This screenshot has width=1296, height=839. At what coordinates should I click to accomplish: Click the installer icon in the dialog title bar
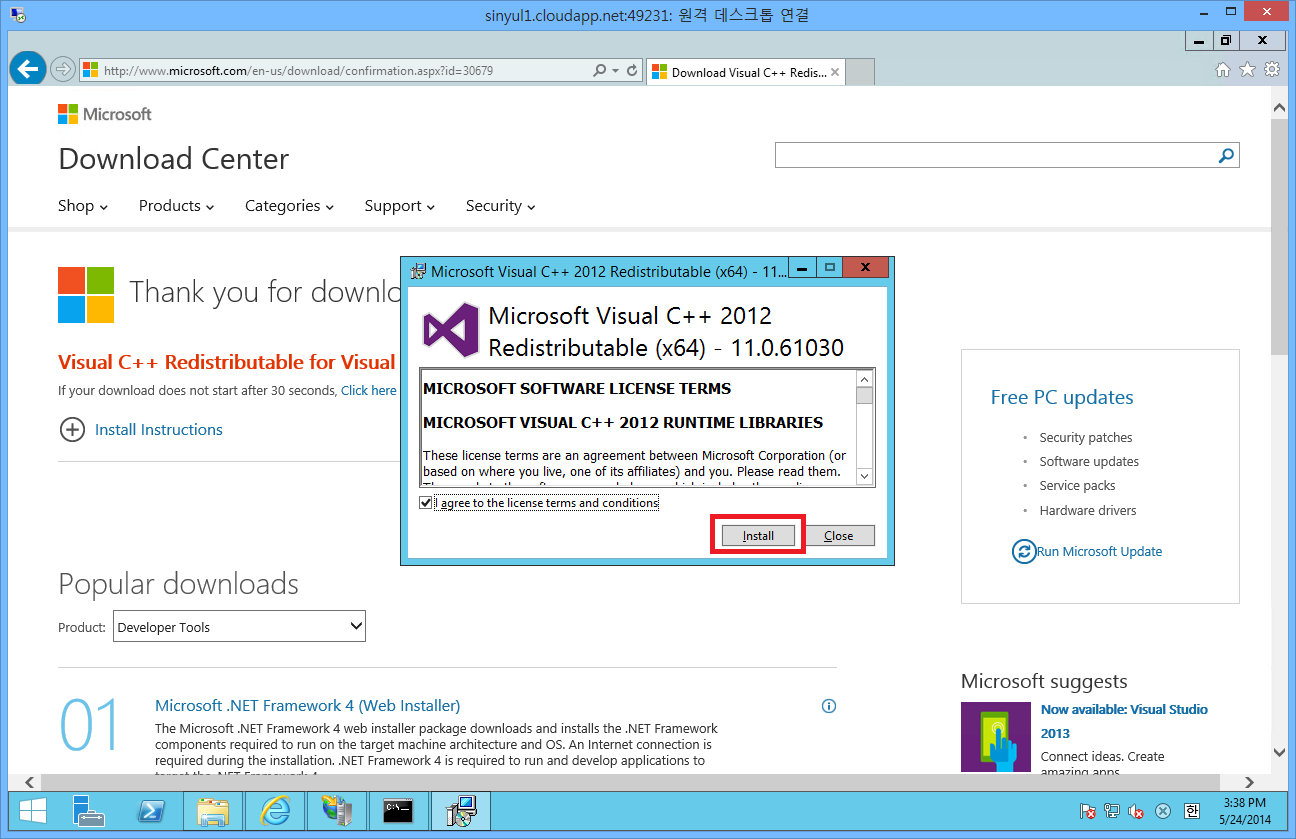click(419, 271)
